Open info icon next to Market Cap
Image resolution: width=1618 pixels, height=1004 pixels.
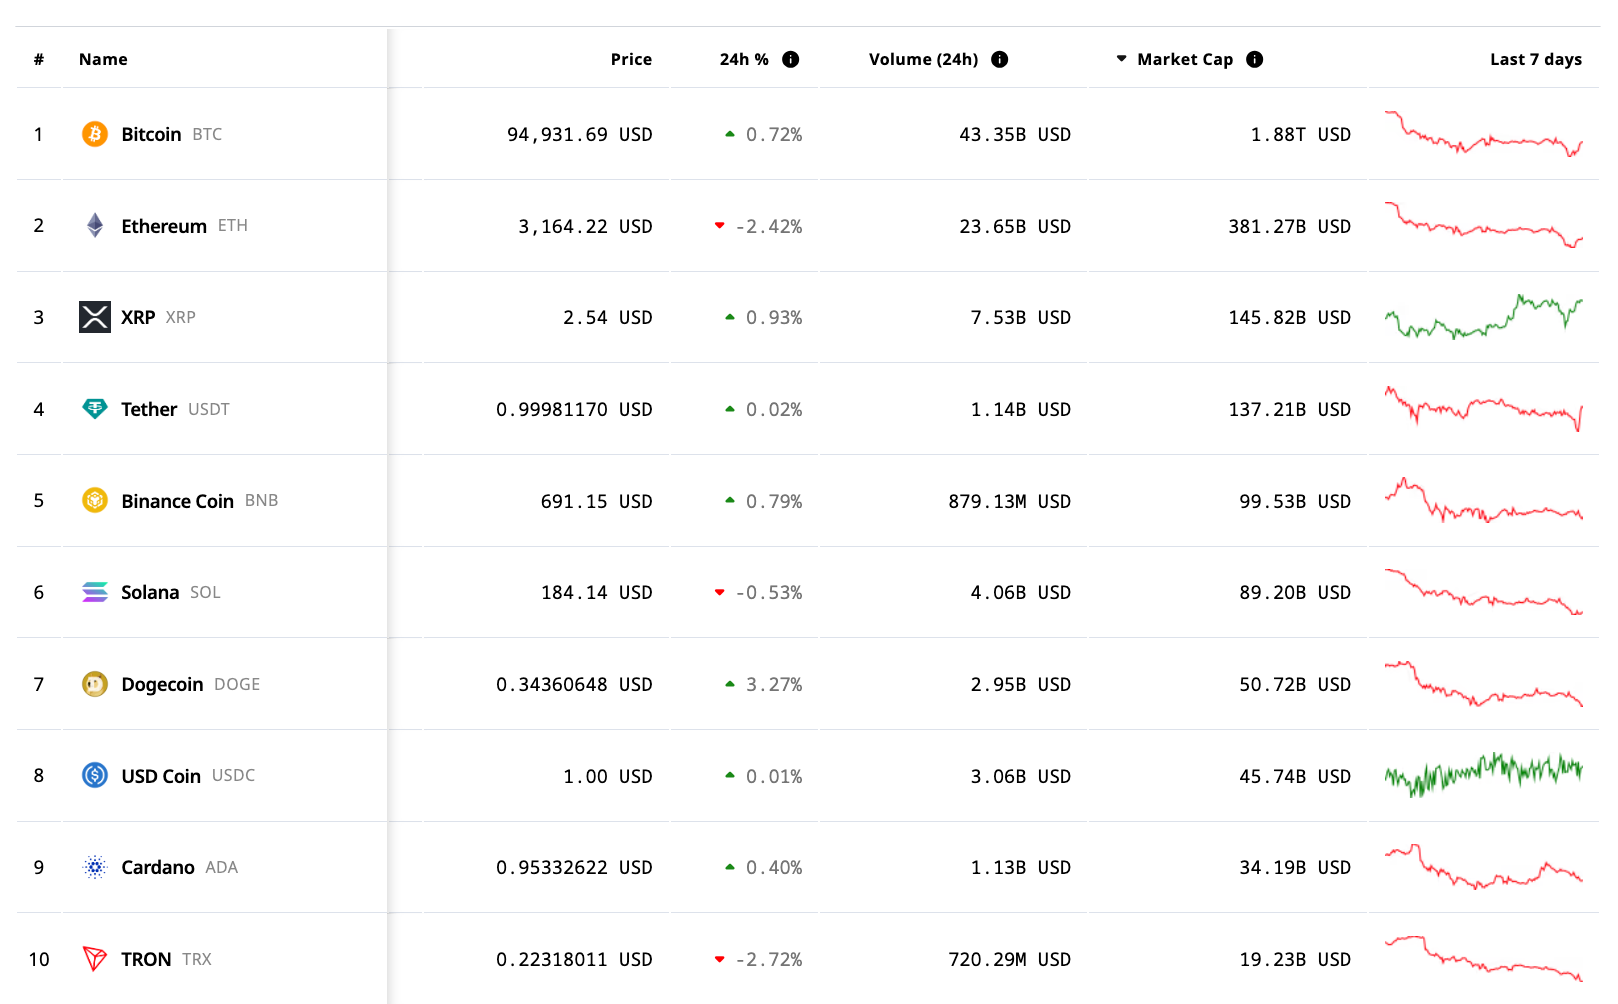click(x=1255, y=59)
